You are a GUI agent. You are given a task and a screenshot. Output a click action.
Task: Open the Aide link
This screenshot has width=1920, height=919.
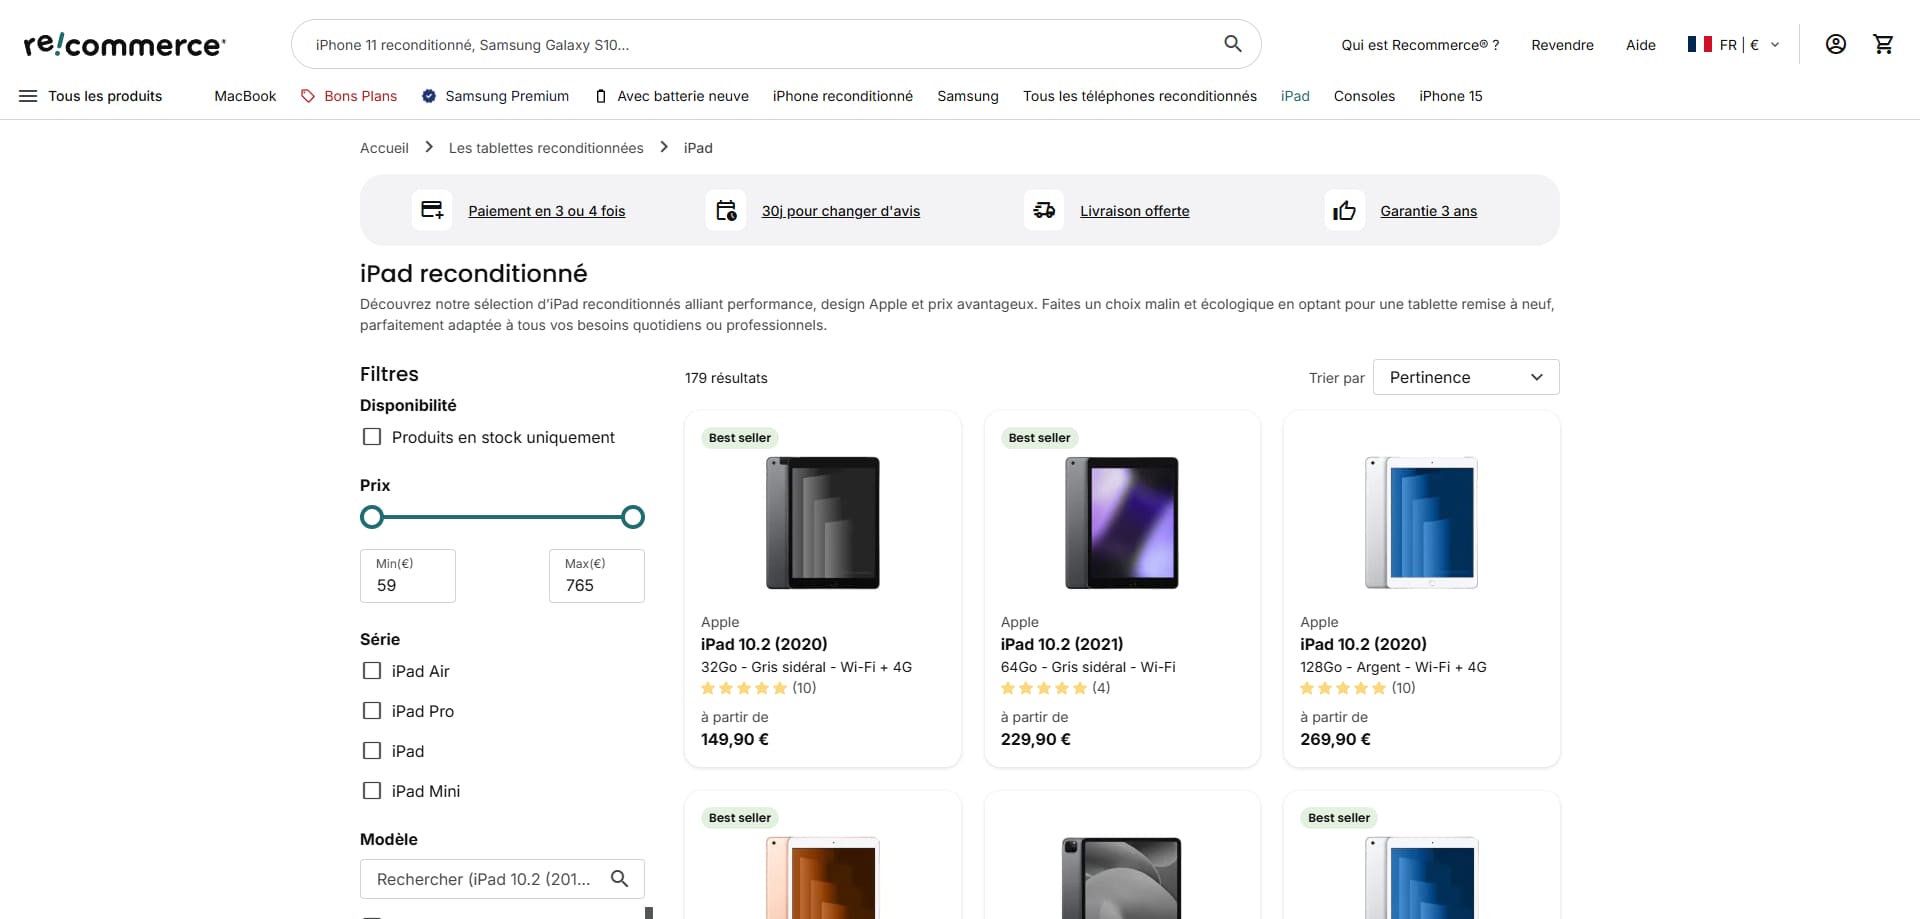1640,45
